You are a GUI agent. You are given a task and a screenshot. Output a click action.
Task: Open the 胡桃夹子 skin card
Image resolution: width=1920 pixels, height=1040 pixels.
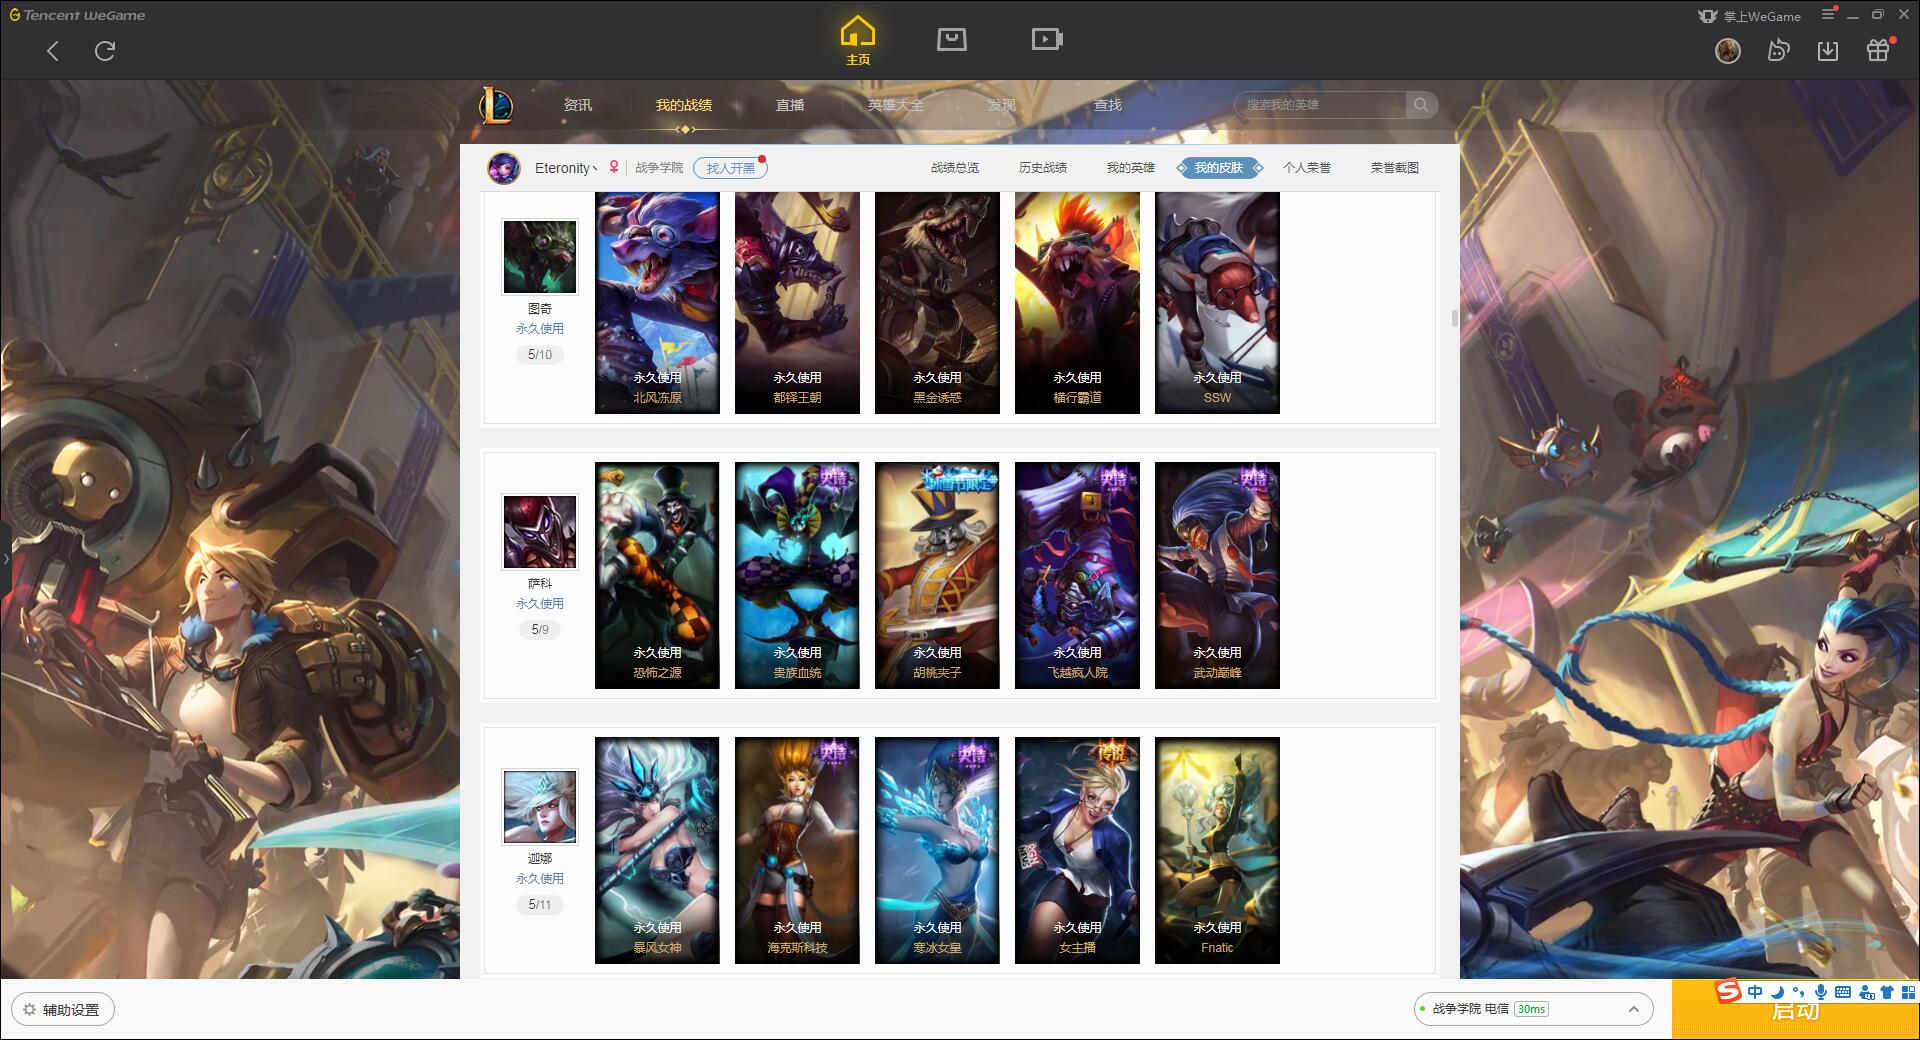coord(937,575)
